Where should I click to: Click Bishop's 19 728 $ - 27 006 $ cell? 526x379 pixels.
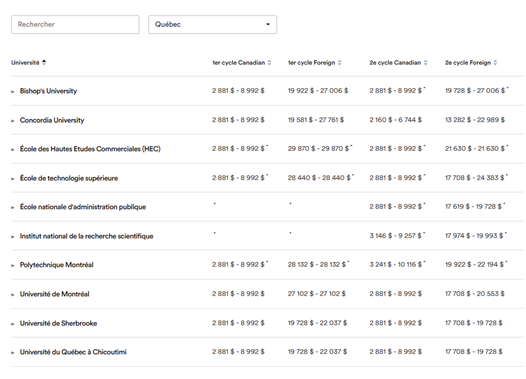477,91
